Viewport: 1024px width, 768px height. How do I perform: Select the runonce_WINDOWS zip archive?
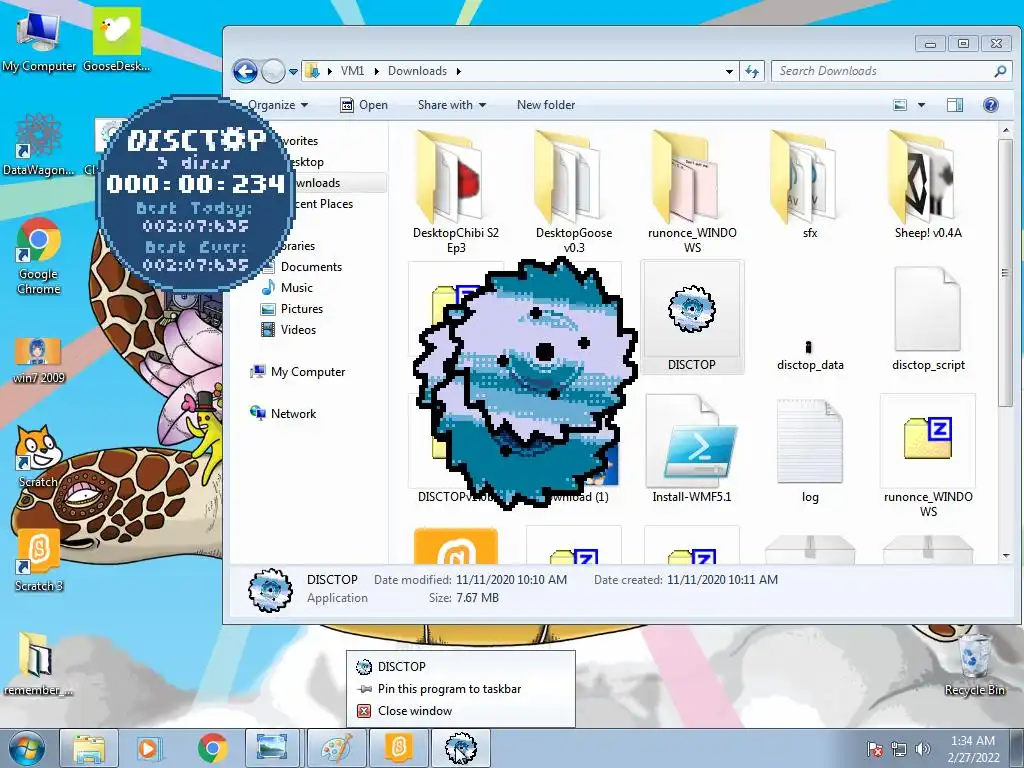pyautogui.click(x=928, y=456)
